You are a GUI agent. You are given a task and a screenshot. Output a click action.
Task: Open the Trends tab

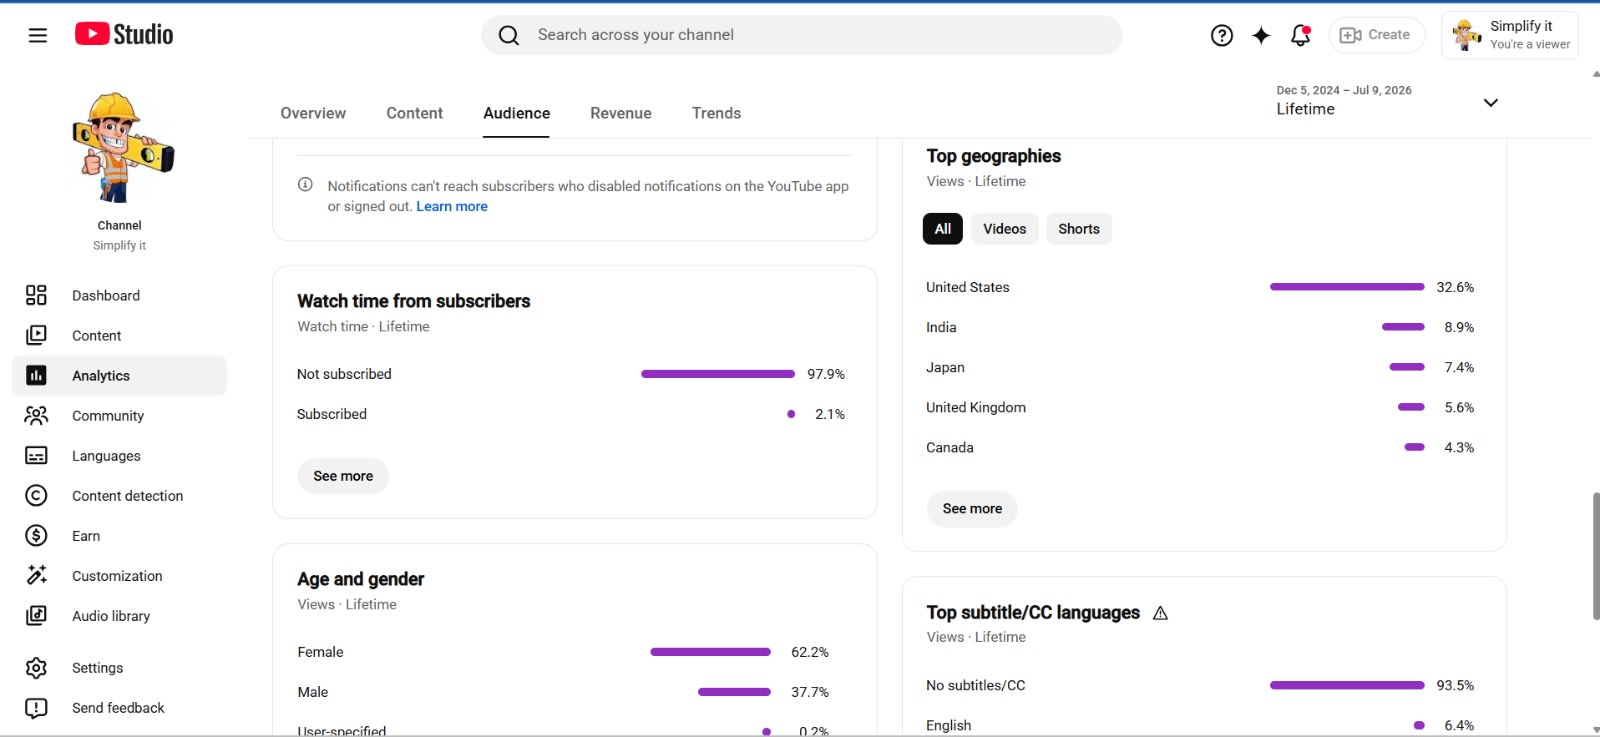tap(717, 113)
